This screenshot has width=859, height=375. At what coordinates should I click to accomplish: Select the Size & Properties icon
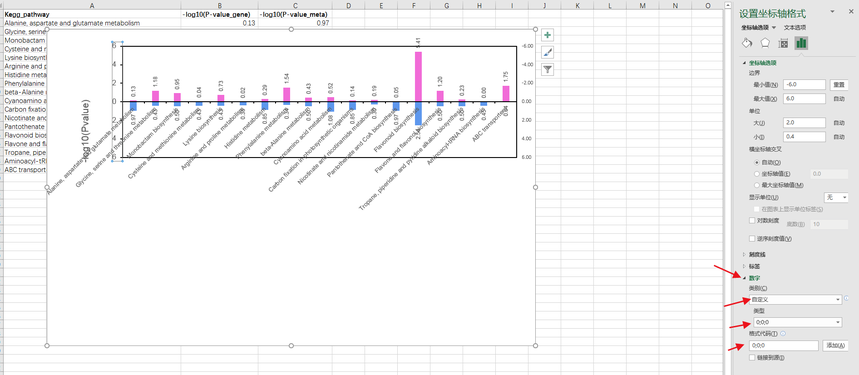[x=783, y=43]
